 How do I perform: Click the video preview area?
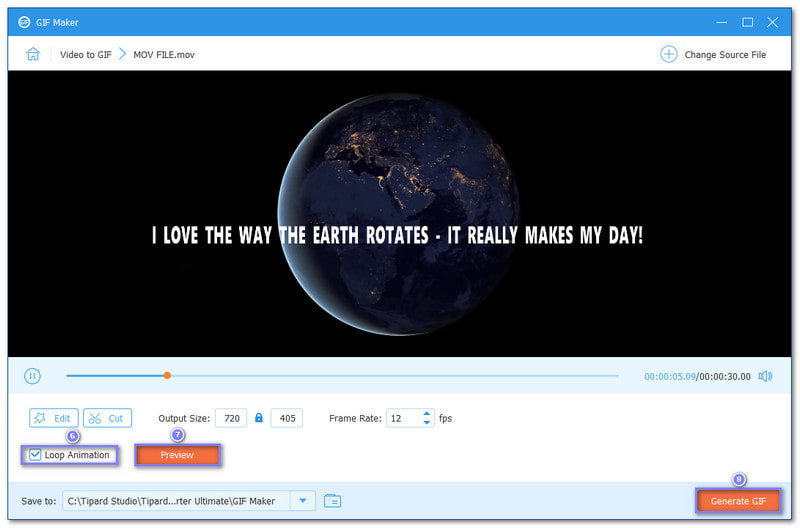[399, 214]
